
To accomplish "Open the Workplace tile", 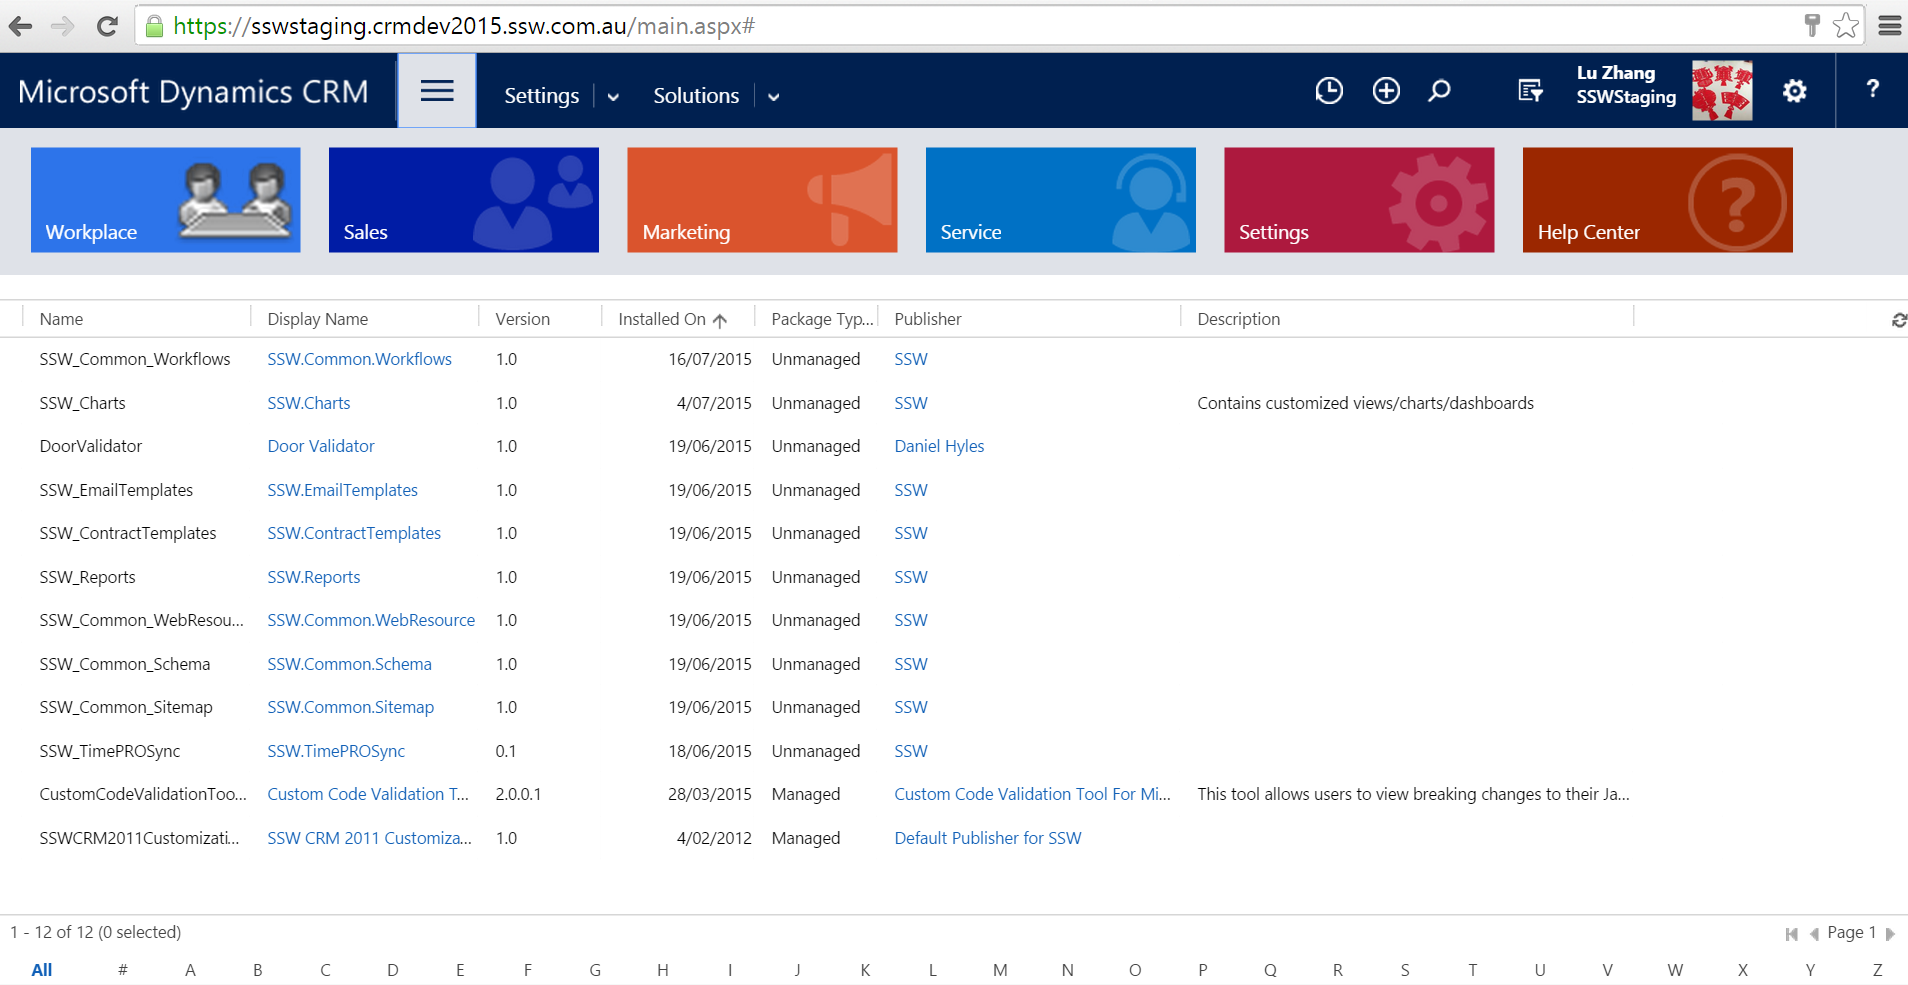I will pyautogui.click(x=165, y=200).
